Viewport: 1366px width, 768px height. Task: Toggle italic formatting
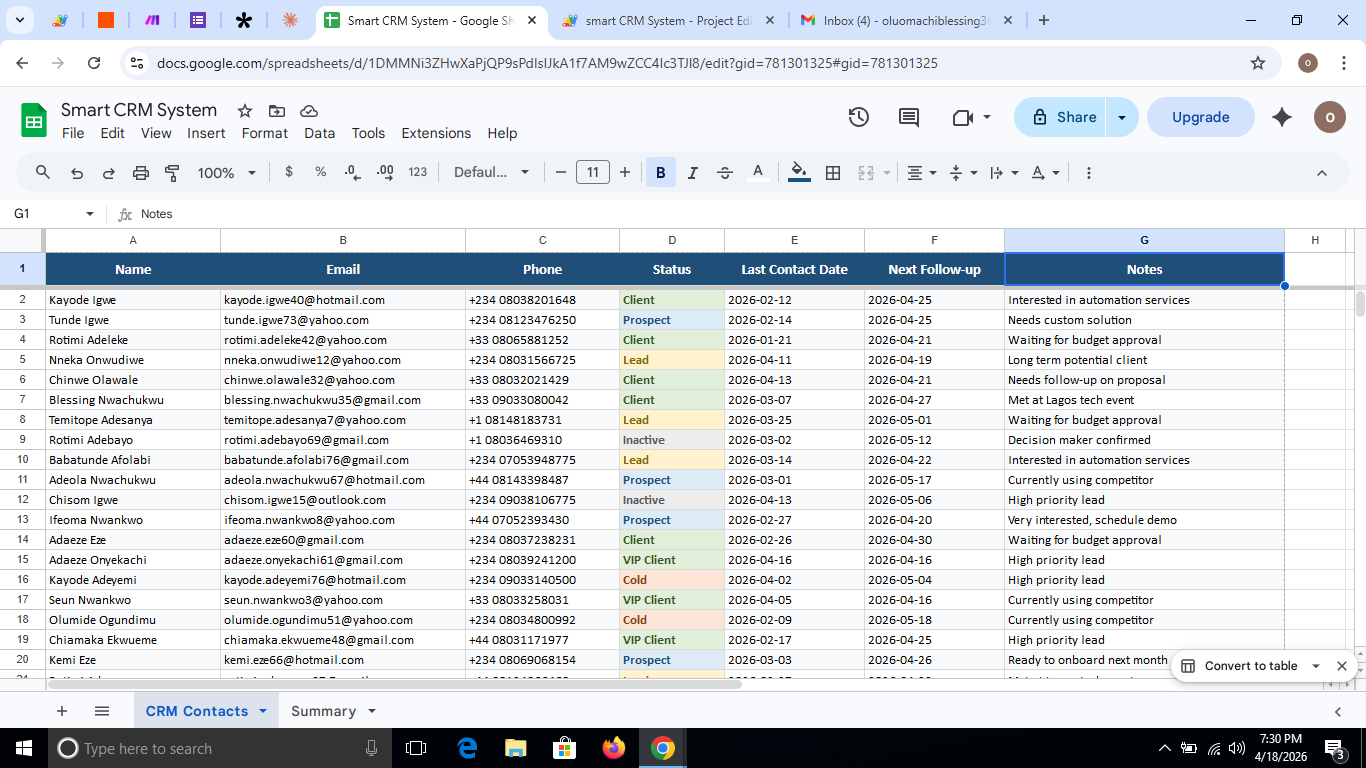692,172
